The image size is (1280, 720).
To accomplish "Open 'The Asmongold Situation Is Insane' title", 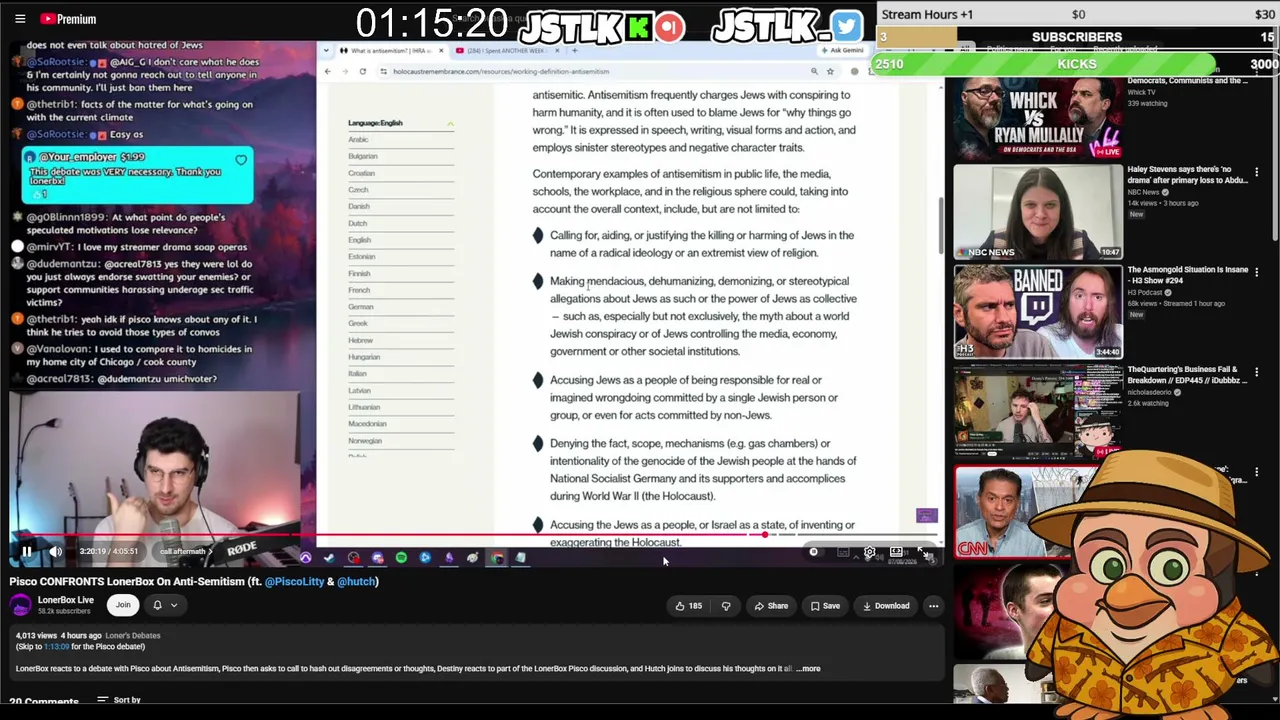I will click(x=1188, y=275).
